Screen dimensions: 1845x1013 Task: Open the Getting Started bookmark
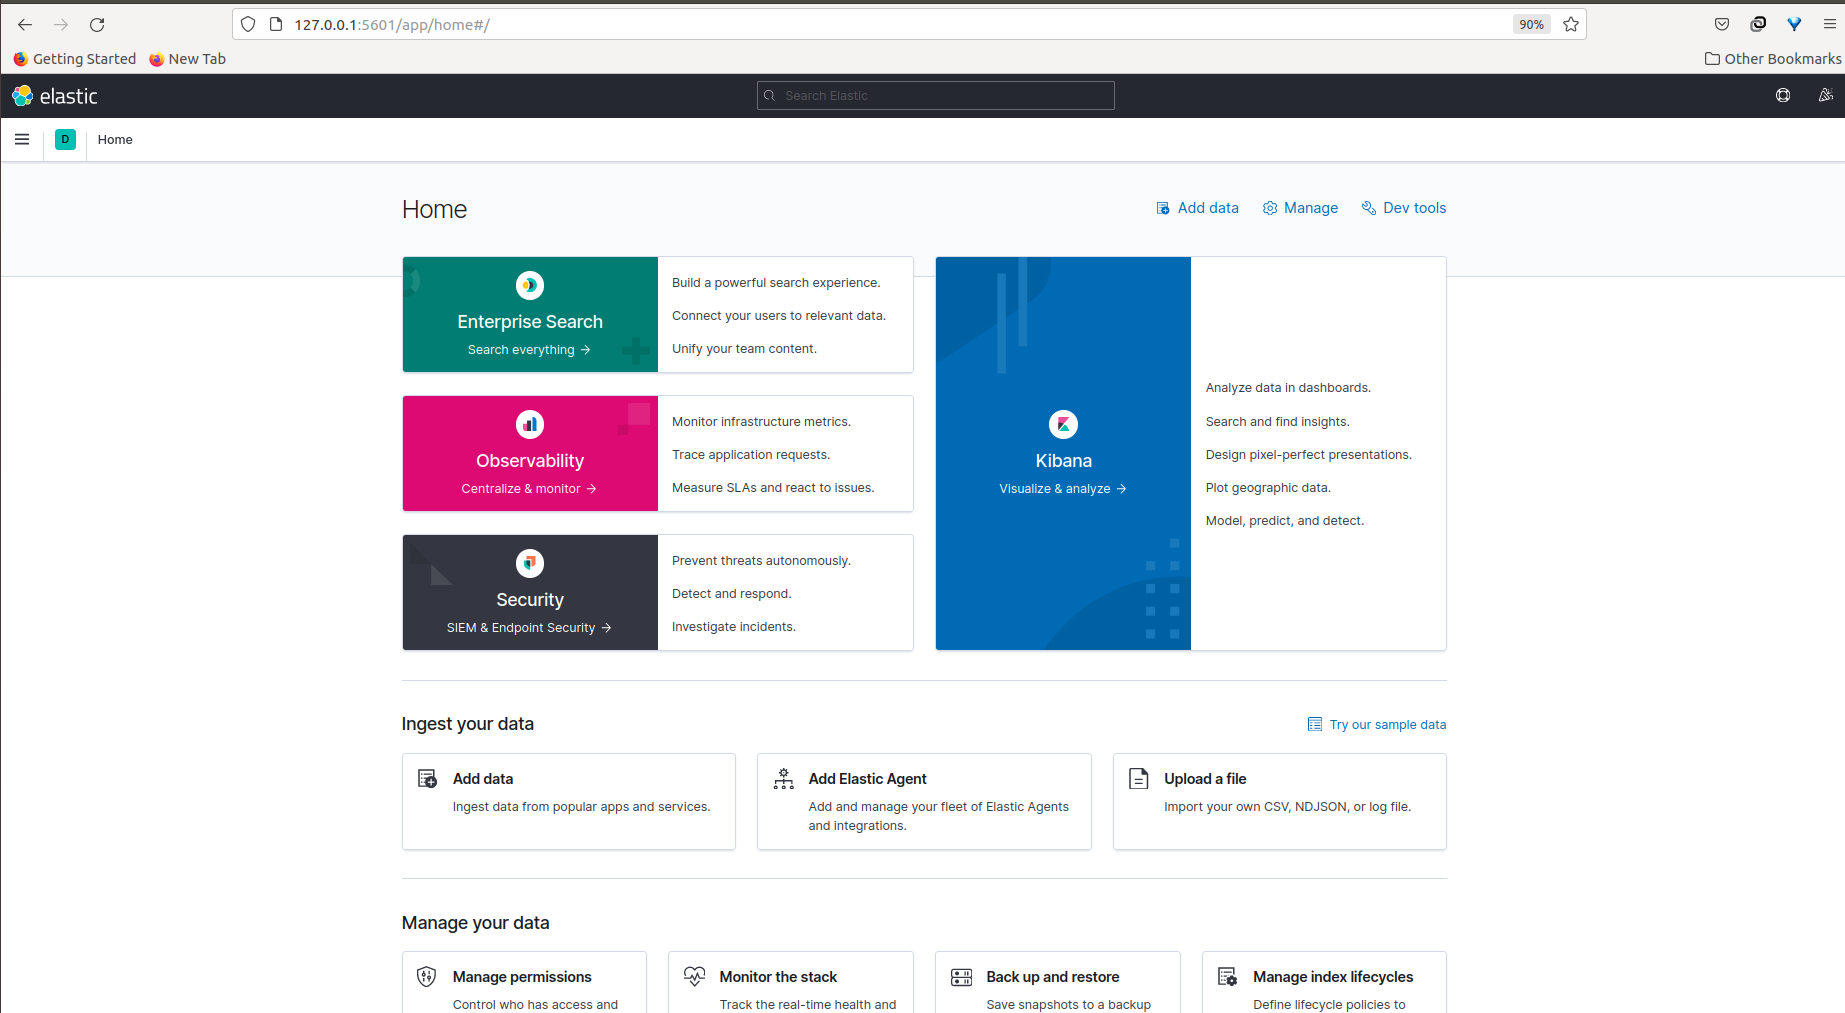[75, 59]
